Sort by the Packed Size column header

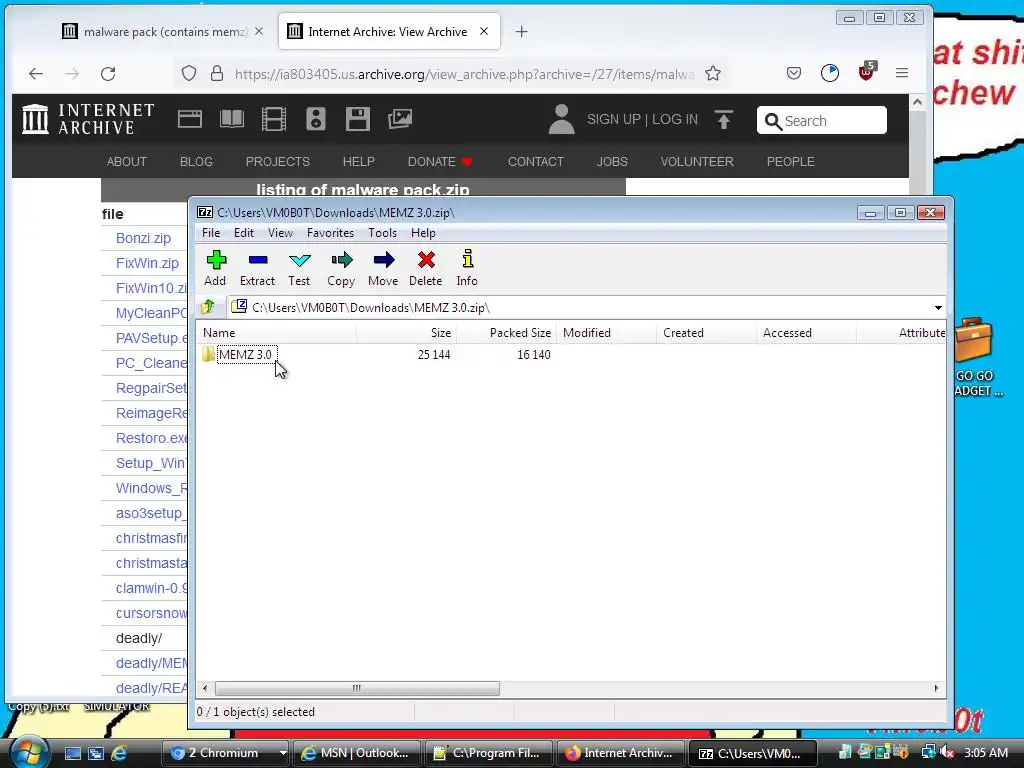coord(506,333)
